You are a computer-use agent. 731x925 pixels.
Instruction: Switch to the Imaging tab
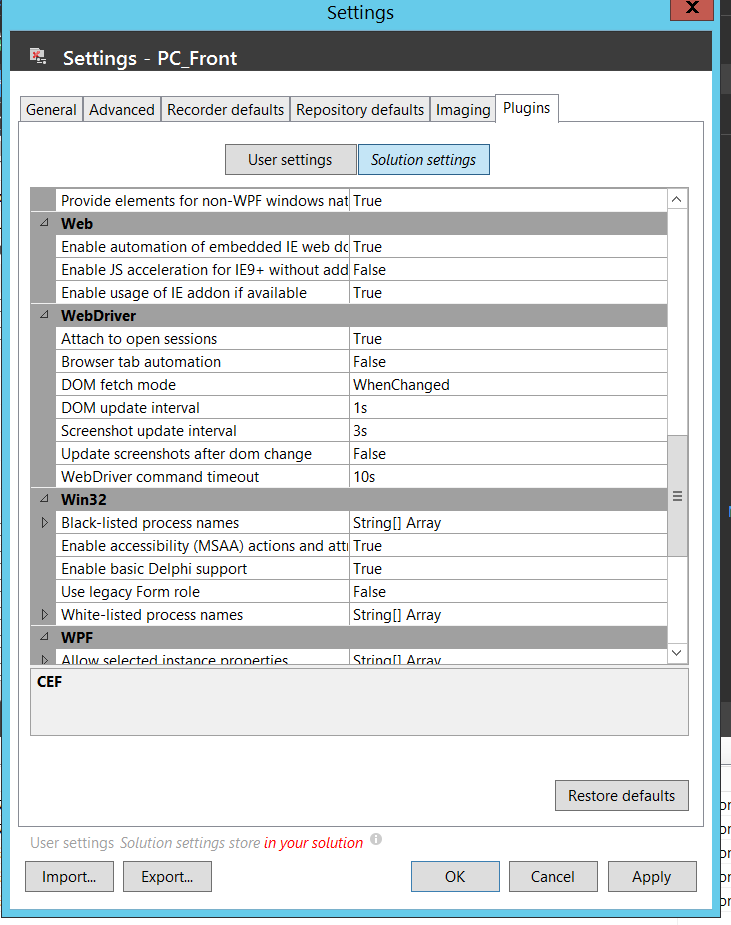click(x=463, y=110)
